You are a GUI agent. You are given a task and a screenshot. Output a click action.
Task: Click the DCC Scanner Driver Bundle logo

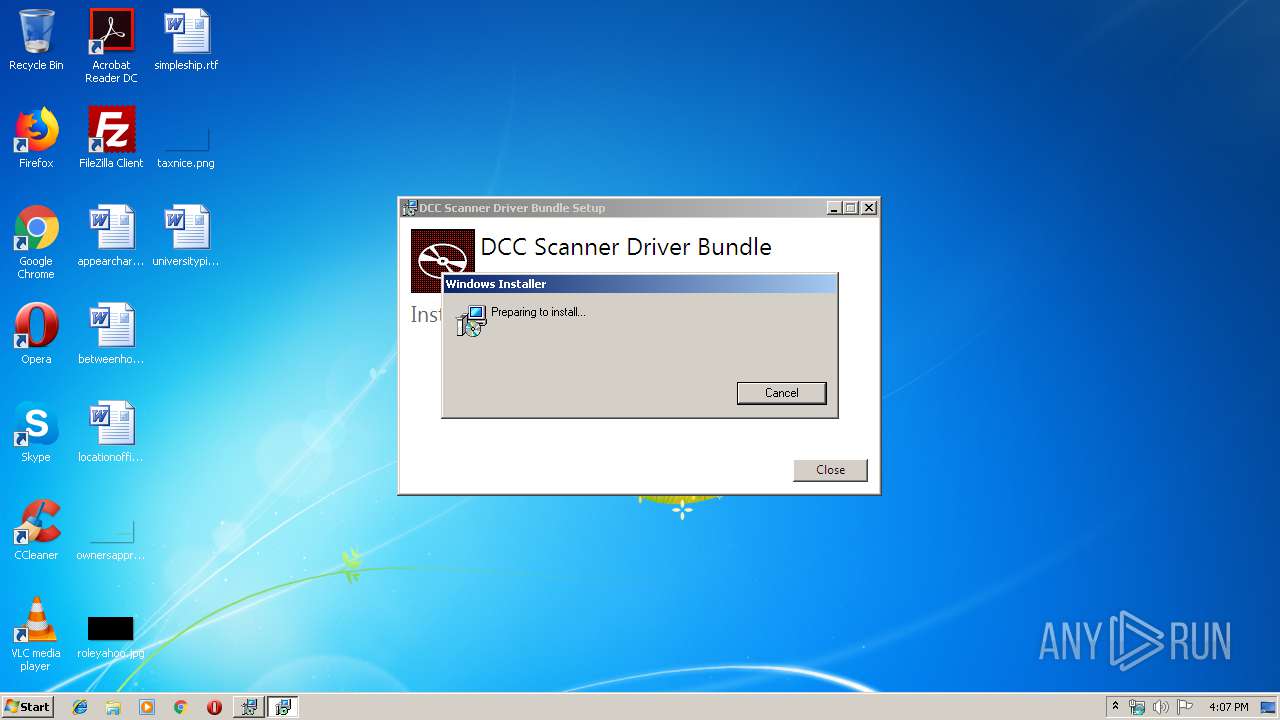443,250
